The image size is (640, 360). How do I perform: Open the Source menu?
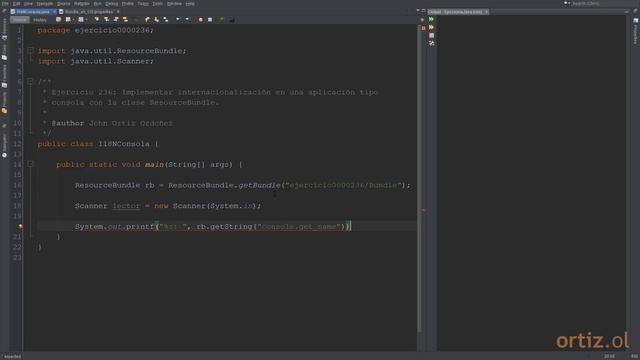click(63, 4)
